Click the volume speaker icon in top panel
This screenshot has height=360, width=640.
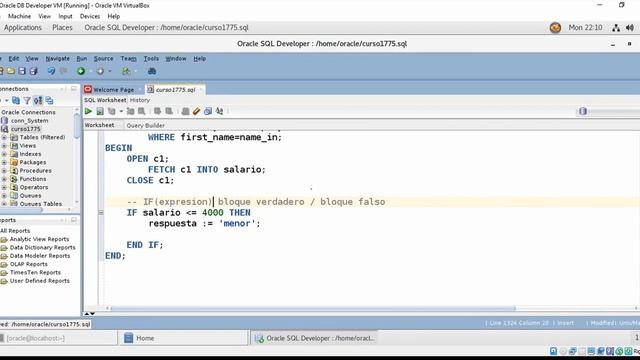pos(630,28)
